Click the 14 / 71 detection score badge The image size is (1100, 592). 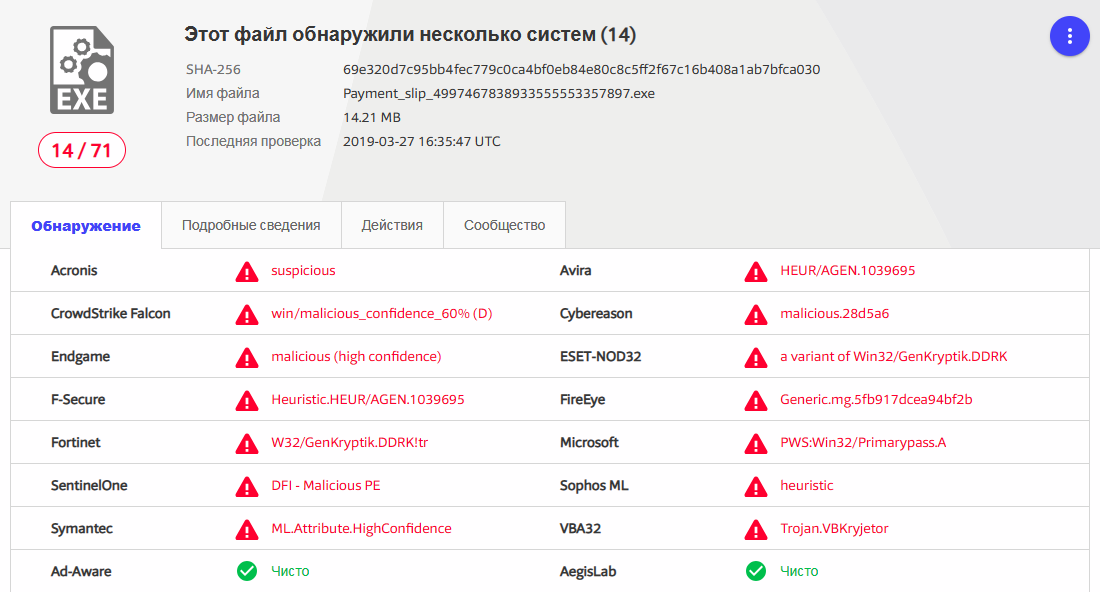(82, 150)
